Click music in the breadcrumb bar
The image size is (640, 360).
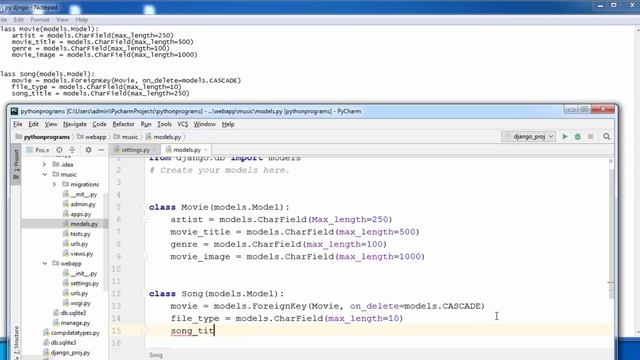[126, 137]
